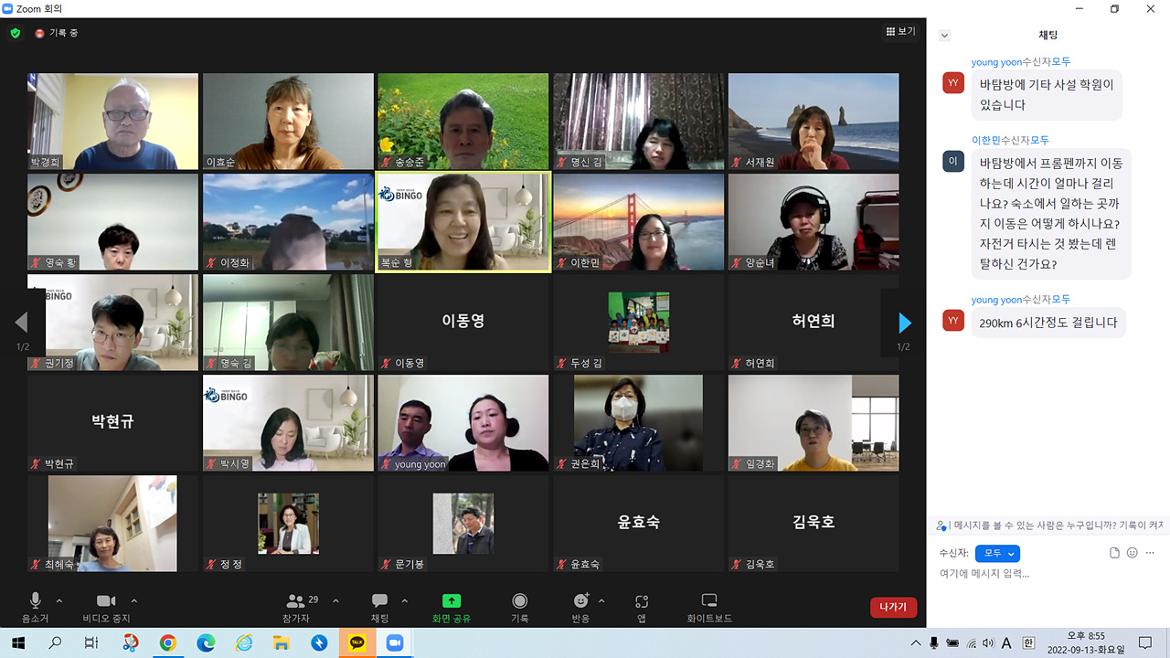
Task: Open the 앱 apps icon
Action: tap(642, 601)
